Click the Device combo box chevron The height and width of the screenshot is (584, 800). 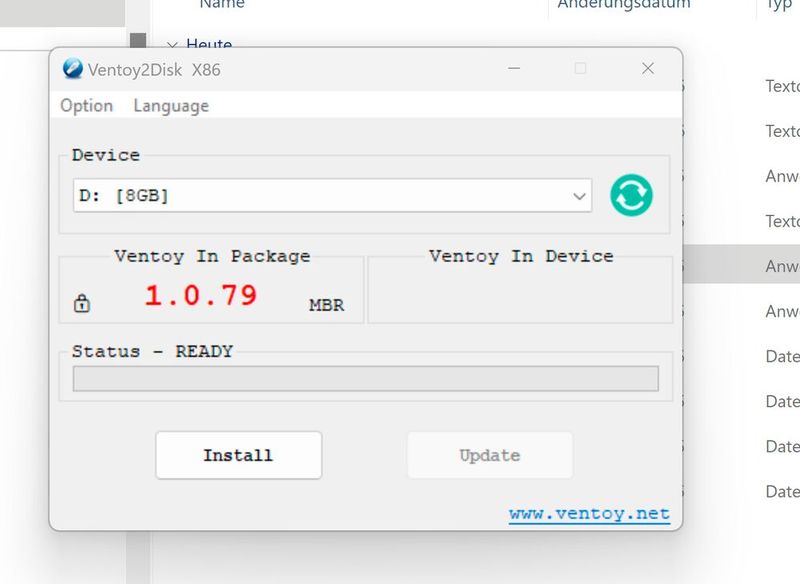(581, 195)
